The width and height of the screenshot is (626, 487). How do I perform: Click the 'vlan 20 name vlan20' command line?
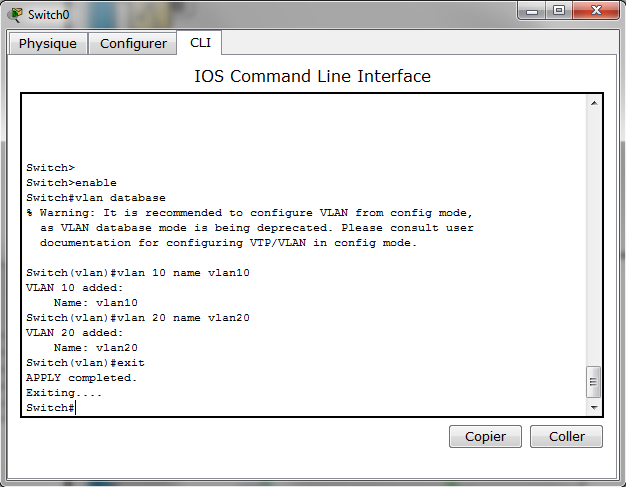pyautogui.click(x=138, y=318)
